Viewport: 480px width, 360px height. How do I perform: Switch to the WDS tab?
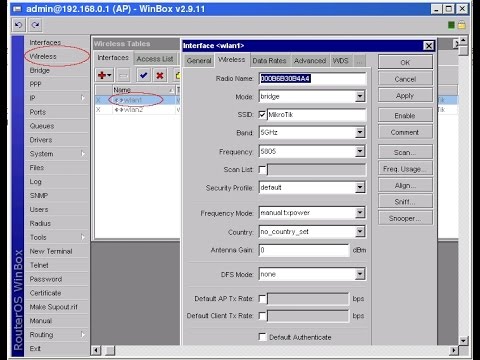click(x=341, y=61)
